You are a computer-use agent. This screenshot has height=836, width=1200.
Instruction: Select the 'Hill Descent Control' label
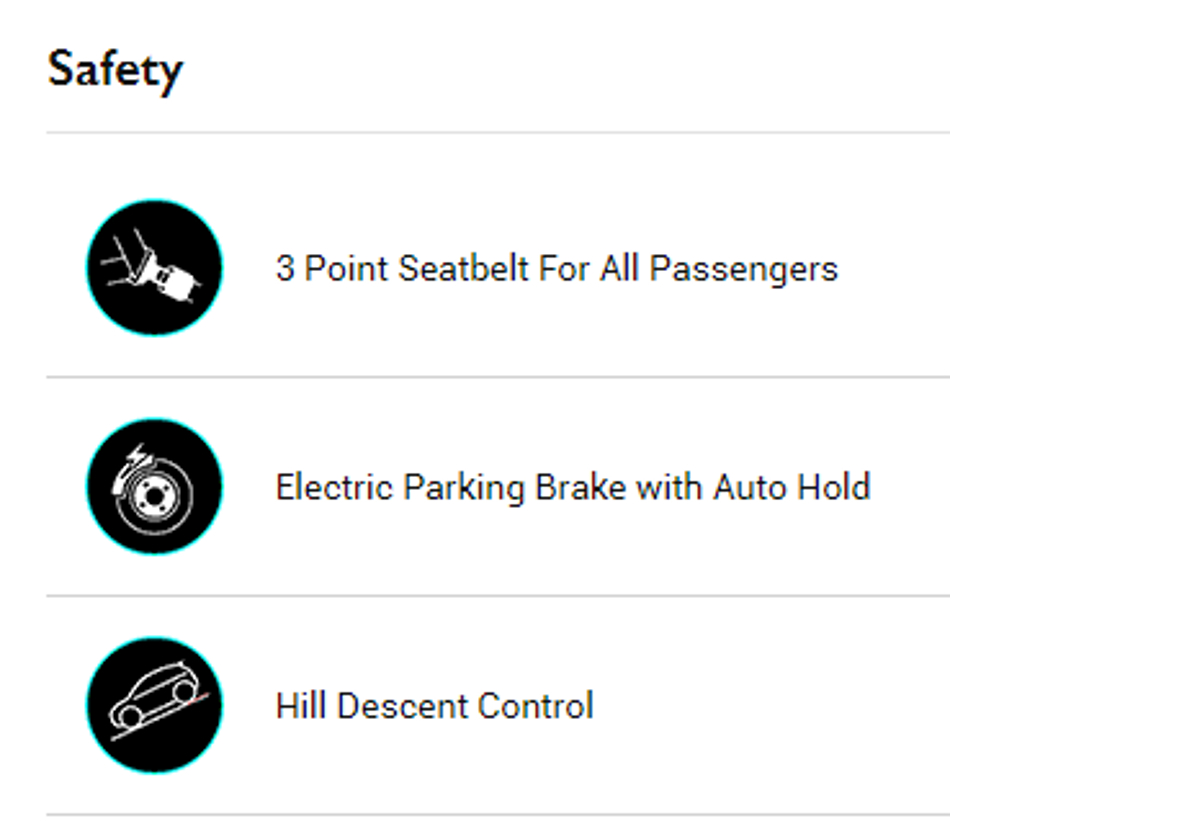(x=434, y=706)
